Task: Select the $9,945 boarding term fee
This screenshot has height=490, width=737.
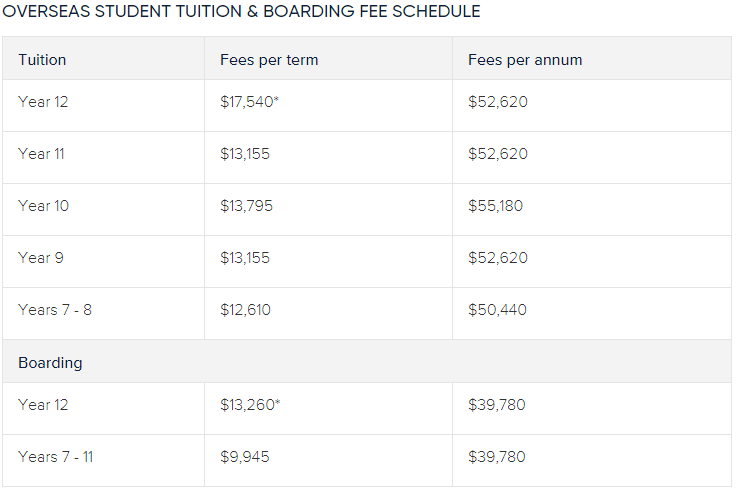Action: (244, 457)
